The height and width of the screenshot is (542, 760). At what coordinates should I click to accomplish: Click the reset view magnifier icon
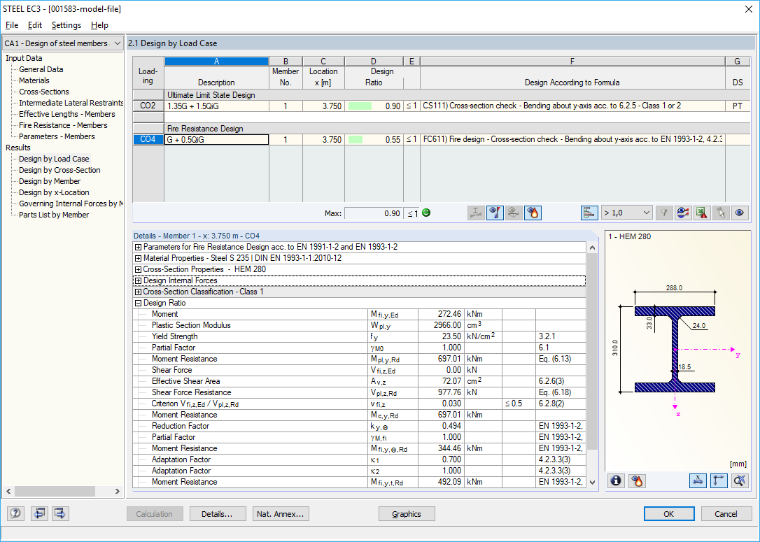[x=740, y=480]
